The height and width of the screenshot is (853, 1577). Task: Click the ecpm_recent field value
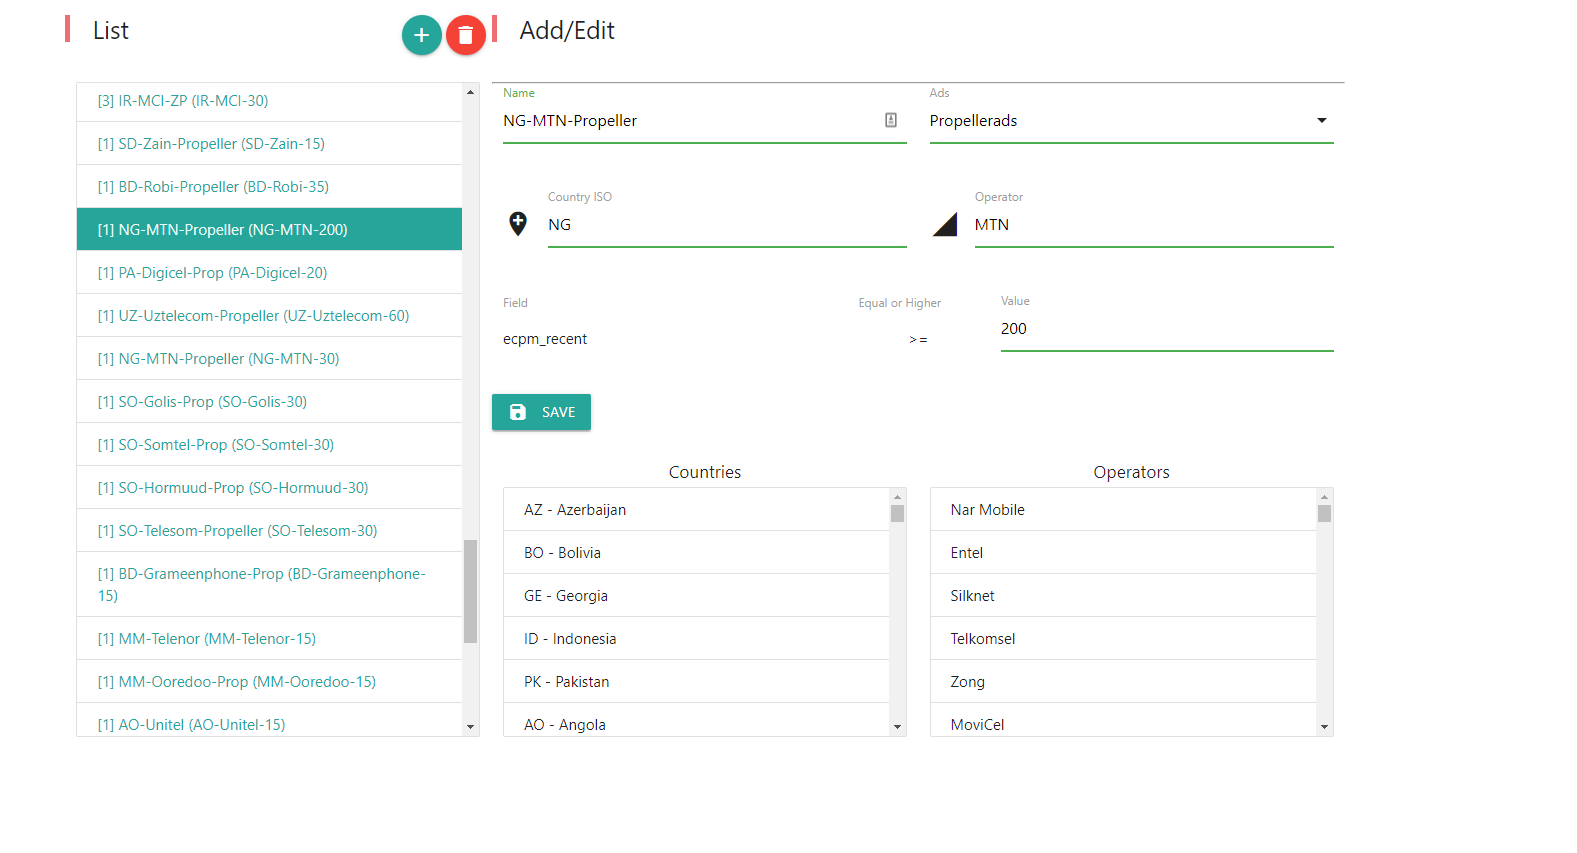(545, 339)
